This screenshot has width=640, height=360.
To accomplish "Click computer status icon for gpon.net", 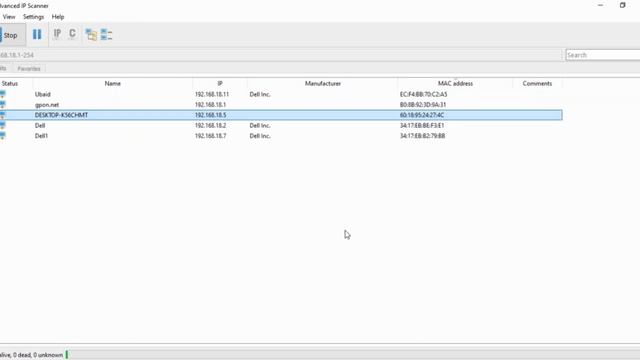I will [x=3, y=104].
